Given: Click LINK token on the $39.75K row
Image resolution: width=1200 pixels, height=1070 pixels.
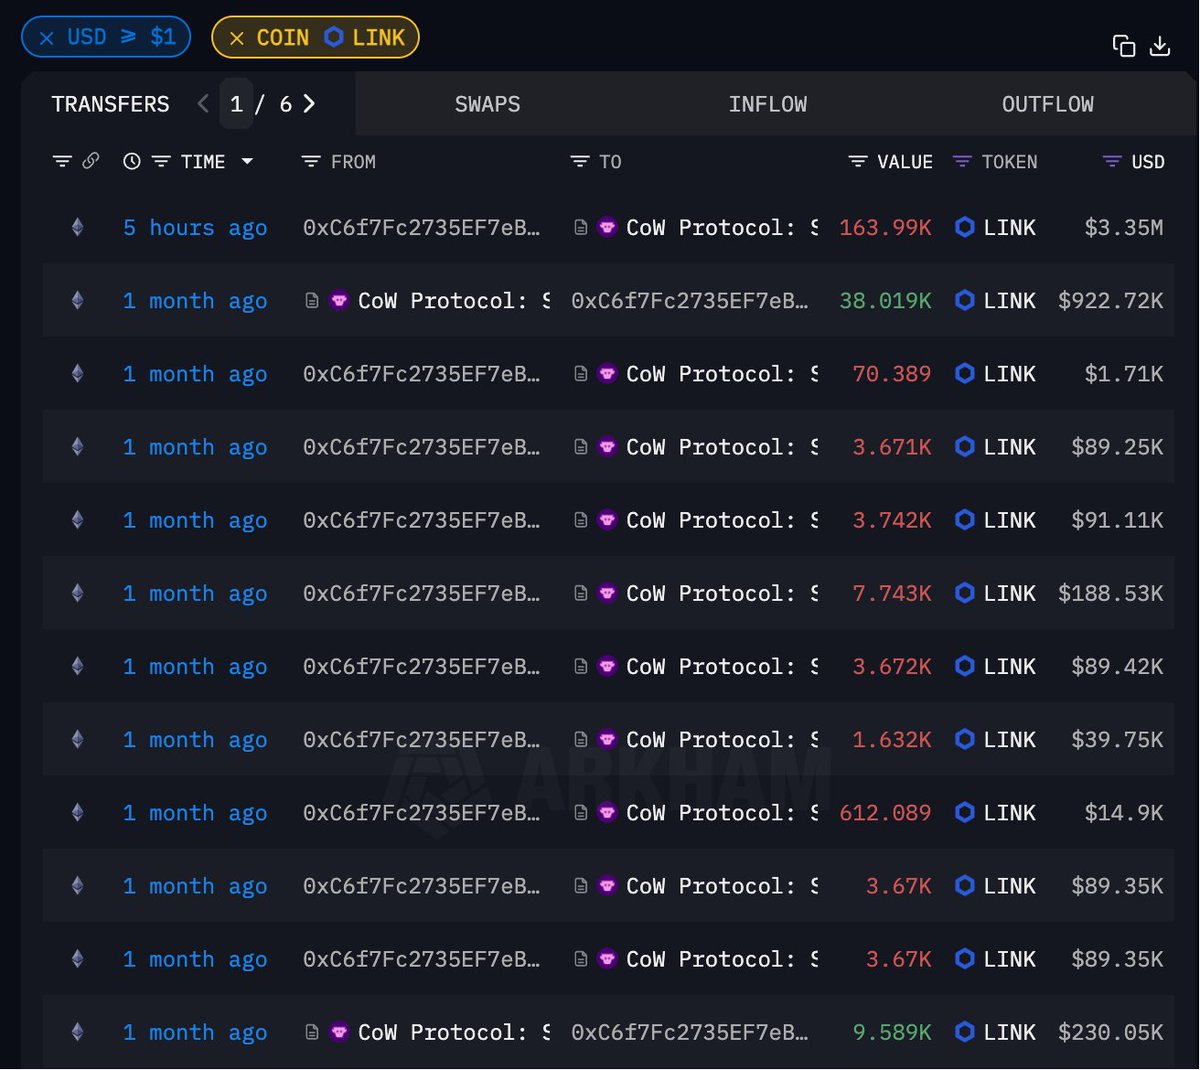Looking at the screenshot, I should 995,740.
